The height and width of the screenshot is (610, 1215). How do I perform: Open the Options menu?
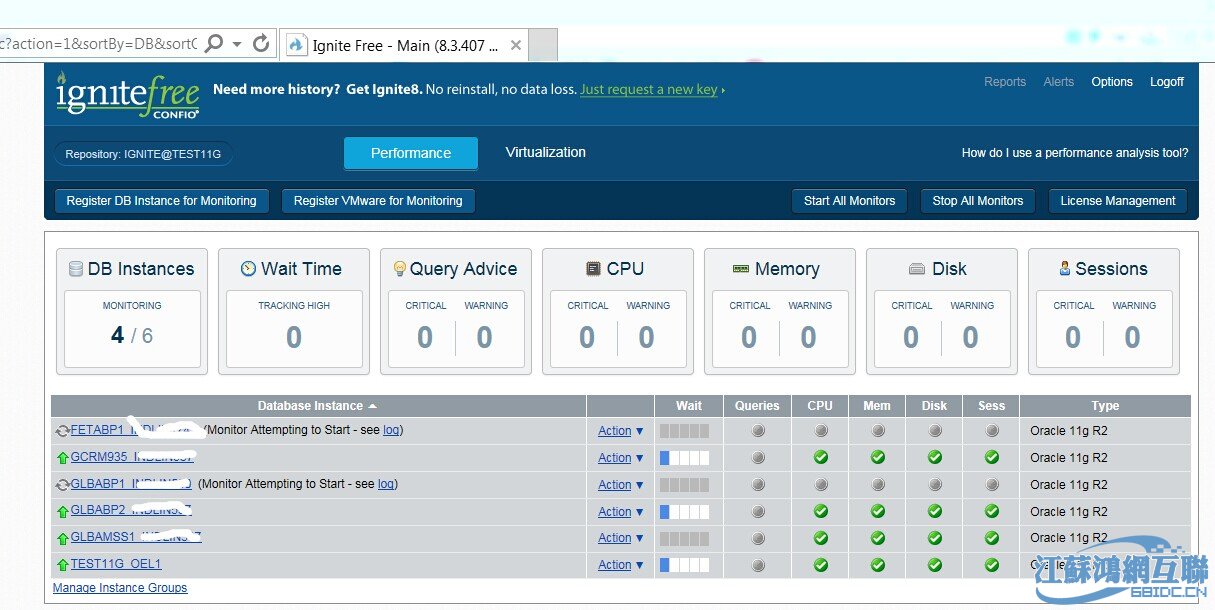(x=1112, y=82)
